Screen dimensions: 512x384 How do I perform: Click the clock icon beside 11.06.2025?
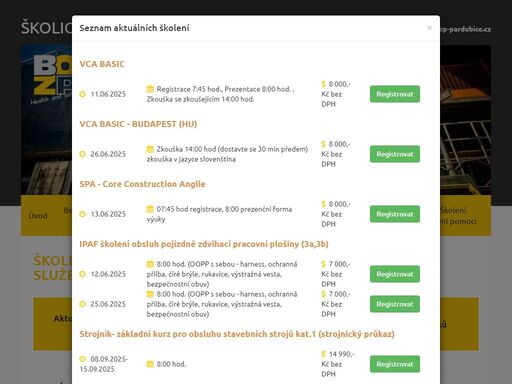83,94
